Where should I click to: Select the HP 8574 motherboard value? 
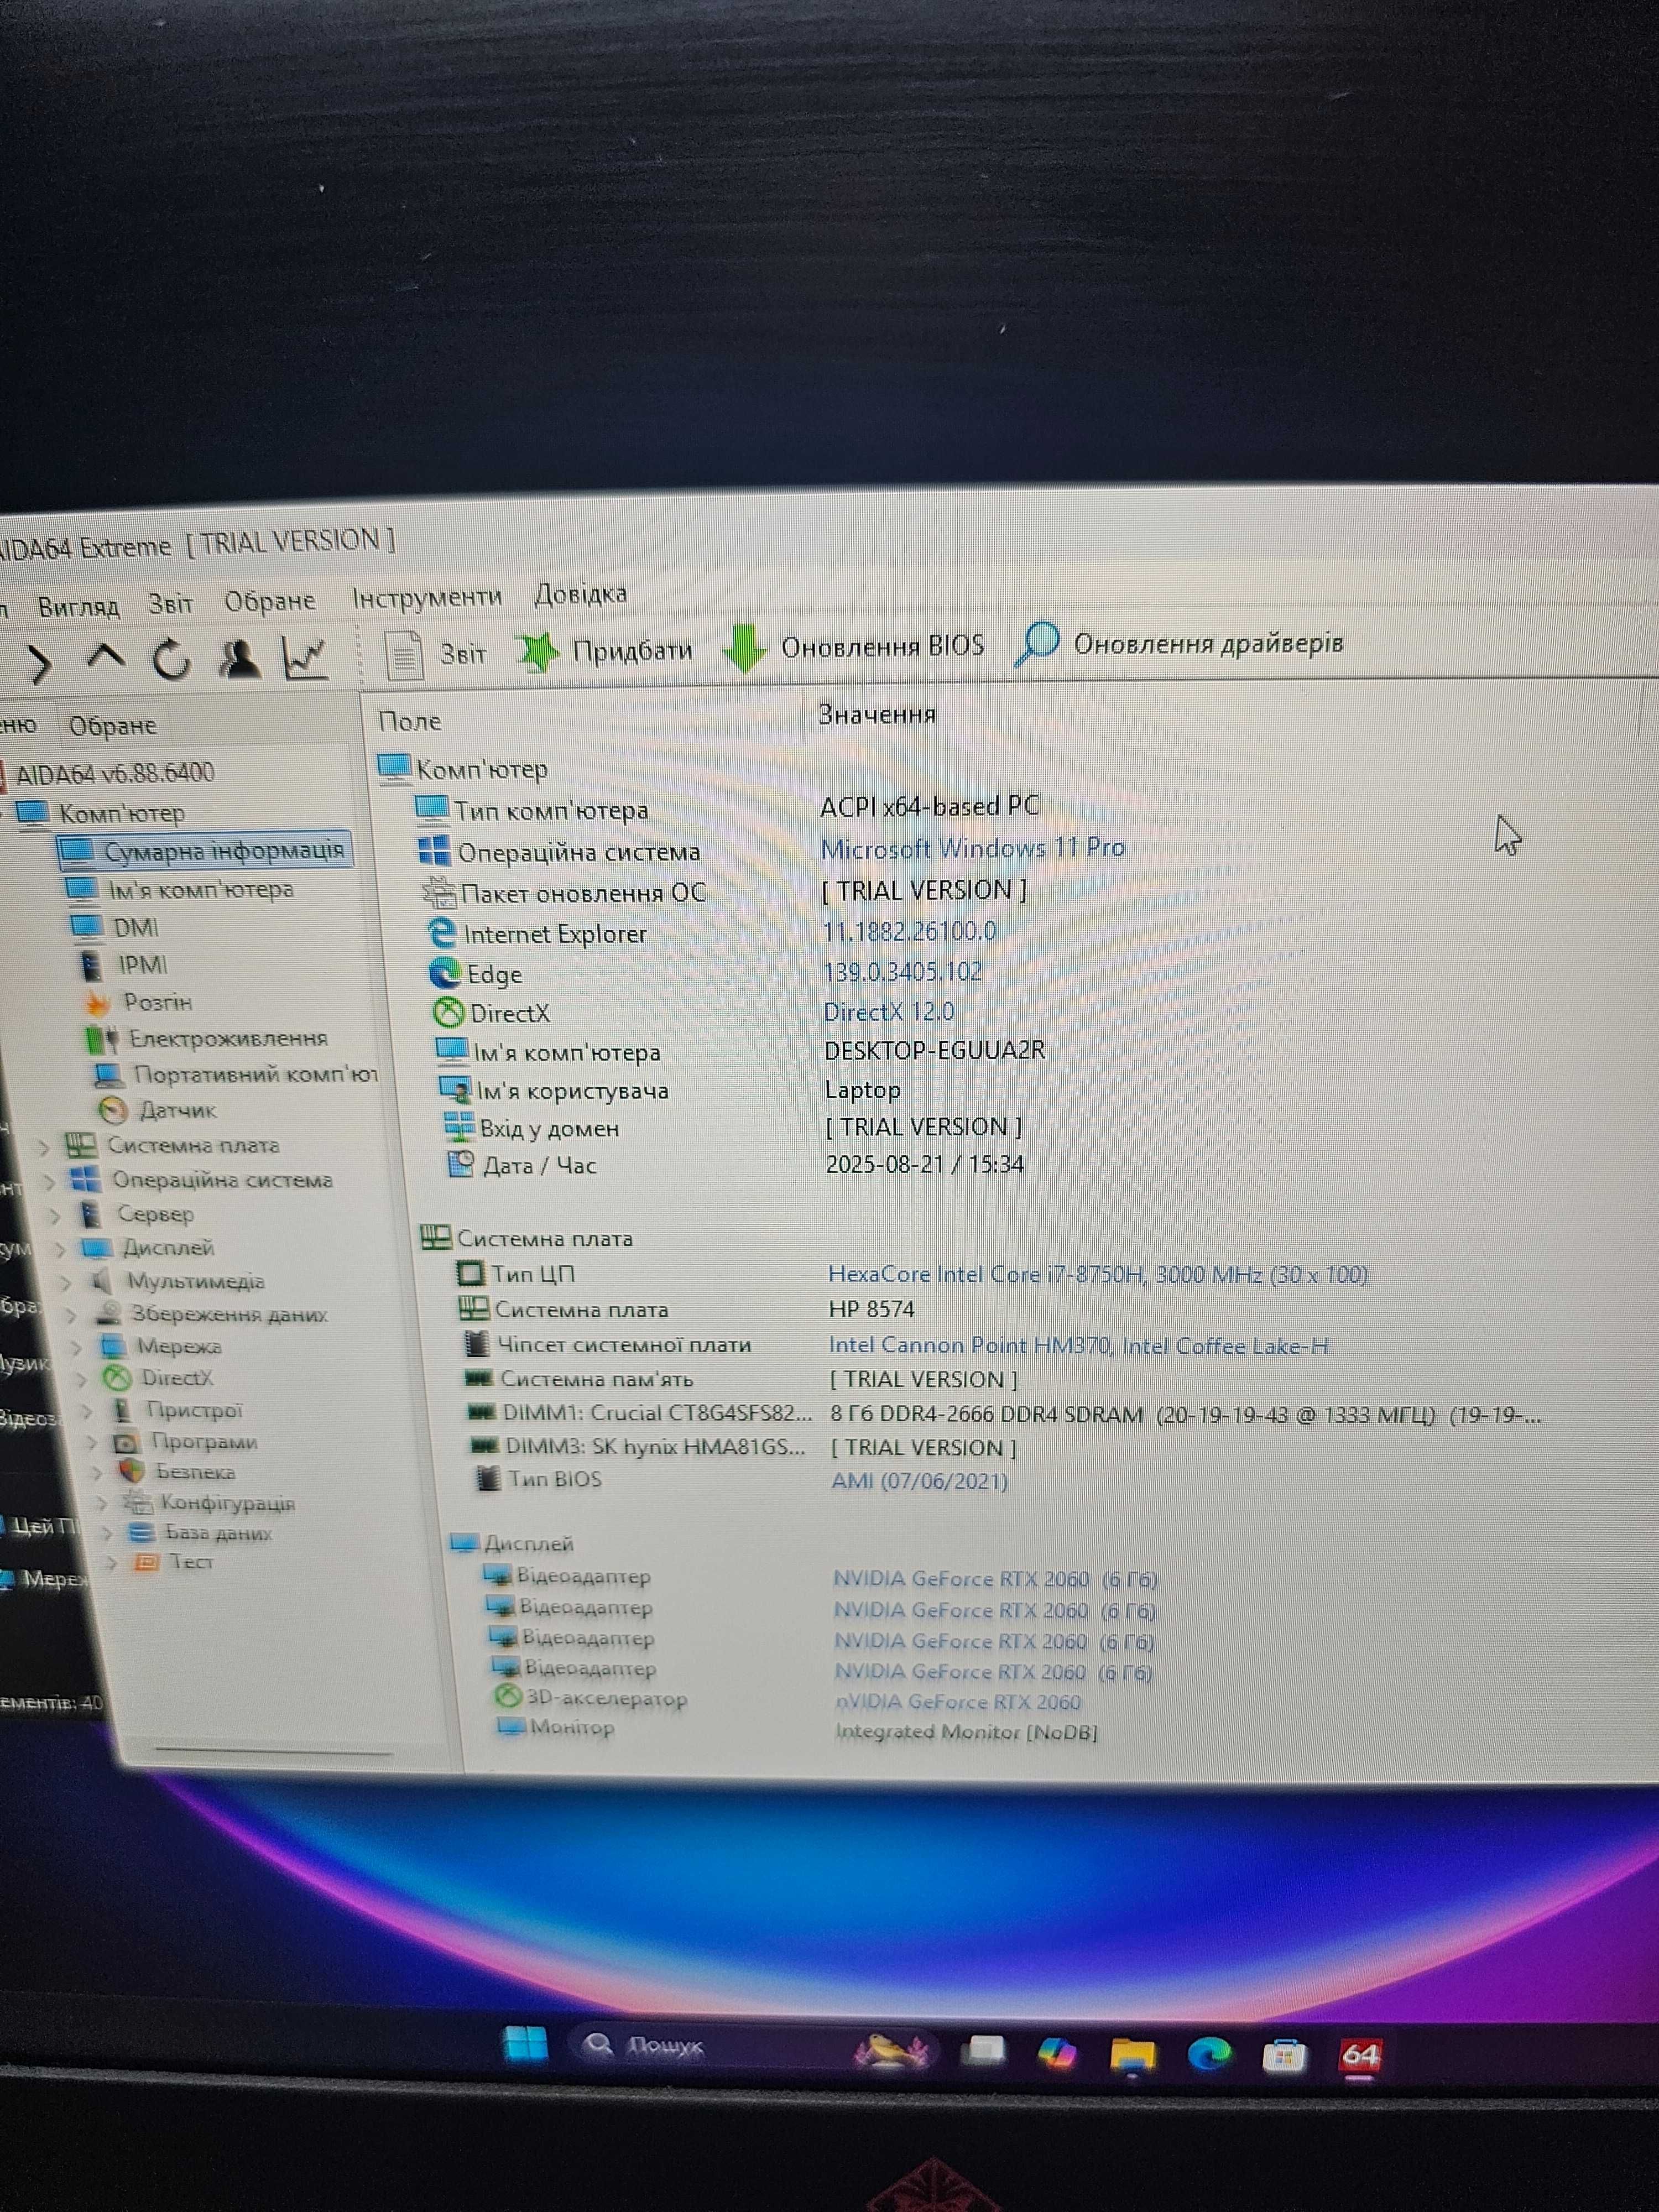click(x=871, y=1309)
